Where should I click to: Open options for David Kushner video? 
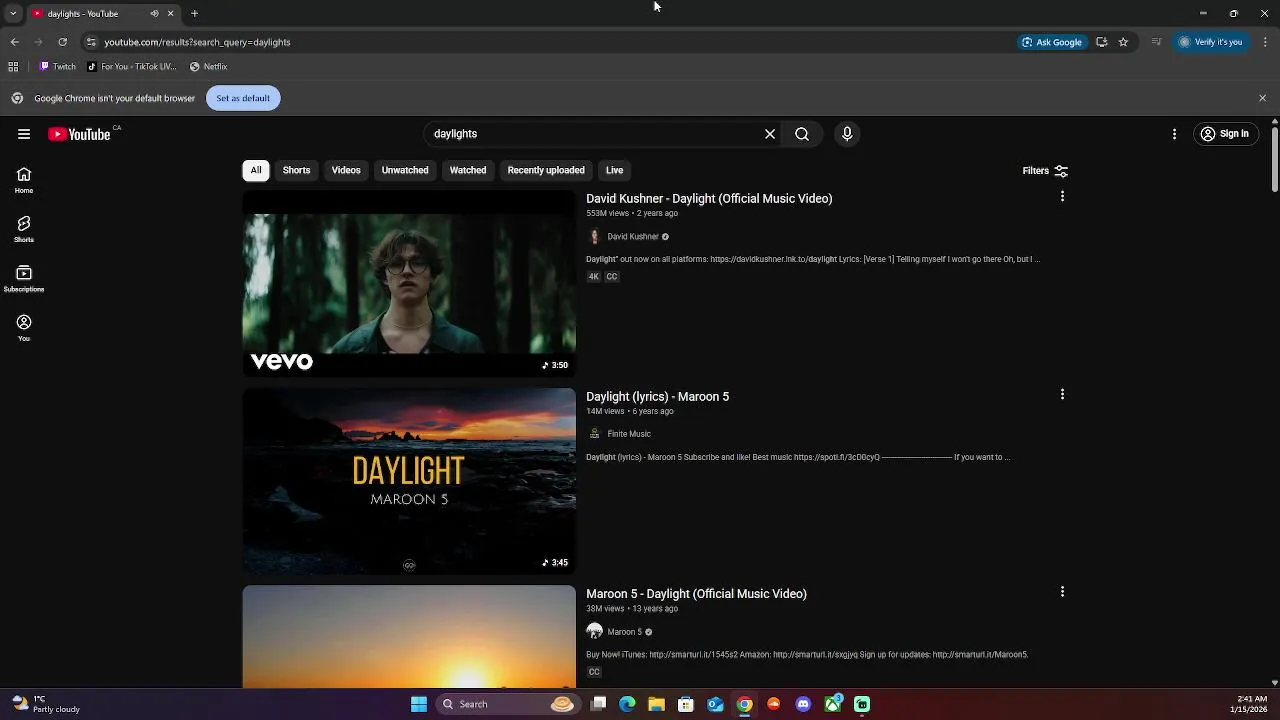point(1062,197)
